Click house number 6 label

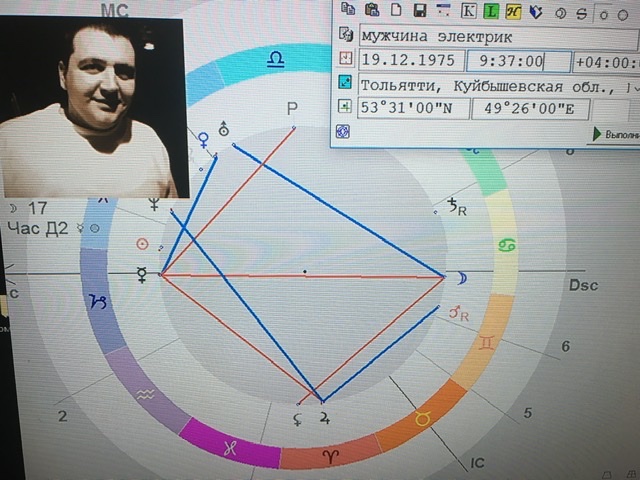click(565, 346)
